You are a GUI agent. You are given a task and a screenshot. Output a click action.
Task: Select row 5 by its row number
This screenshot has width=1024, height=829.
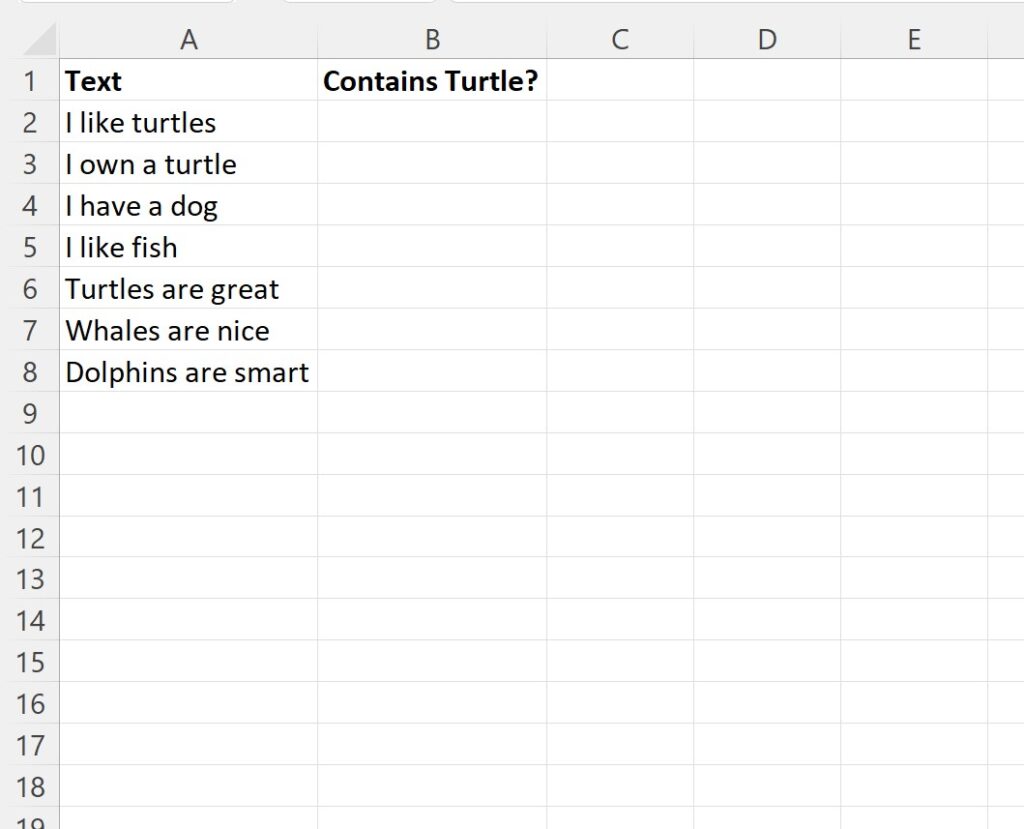pyautogui.click(x=31, y=247)
